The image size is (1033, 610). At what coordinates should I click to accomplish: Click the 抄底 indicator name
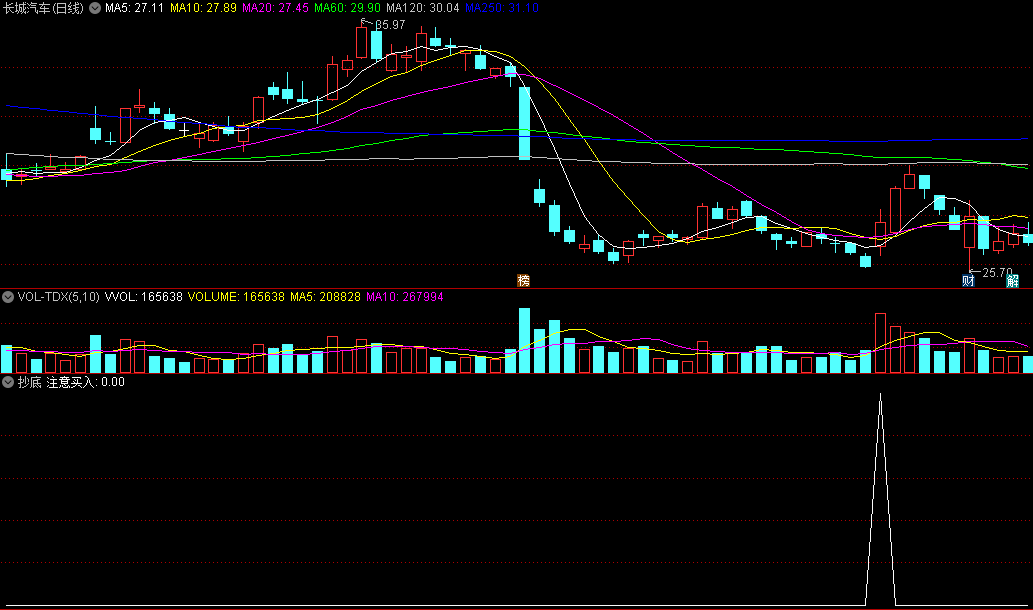click(30, 382)
